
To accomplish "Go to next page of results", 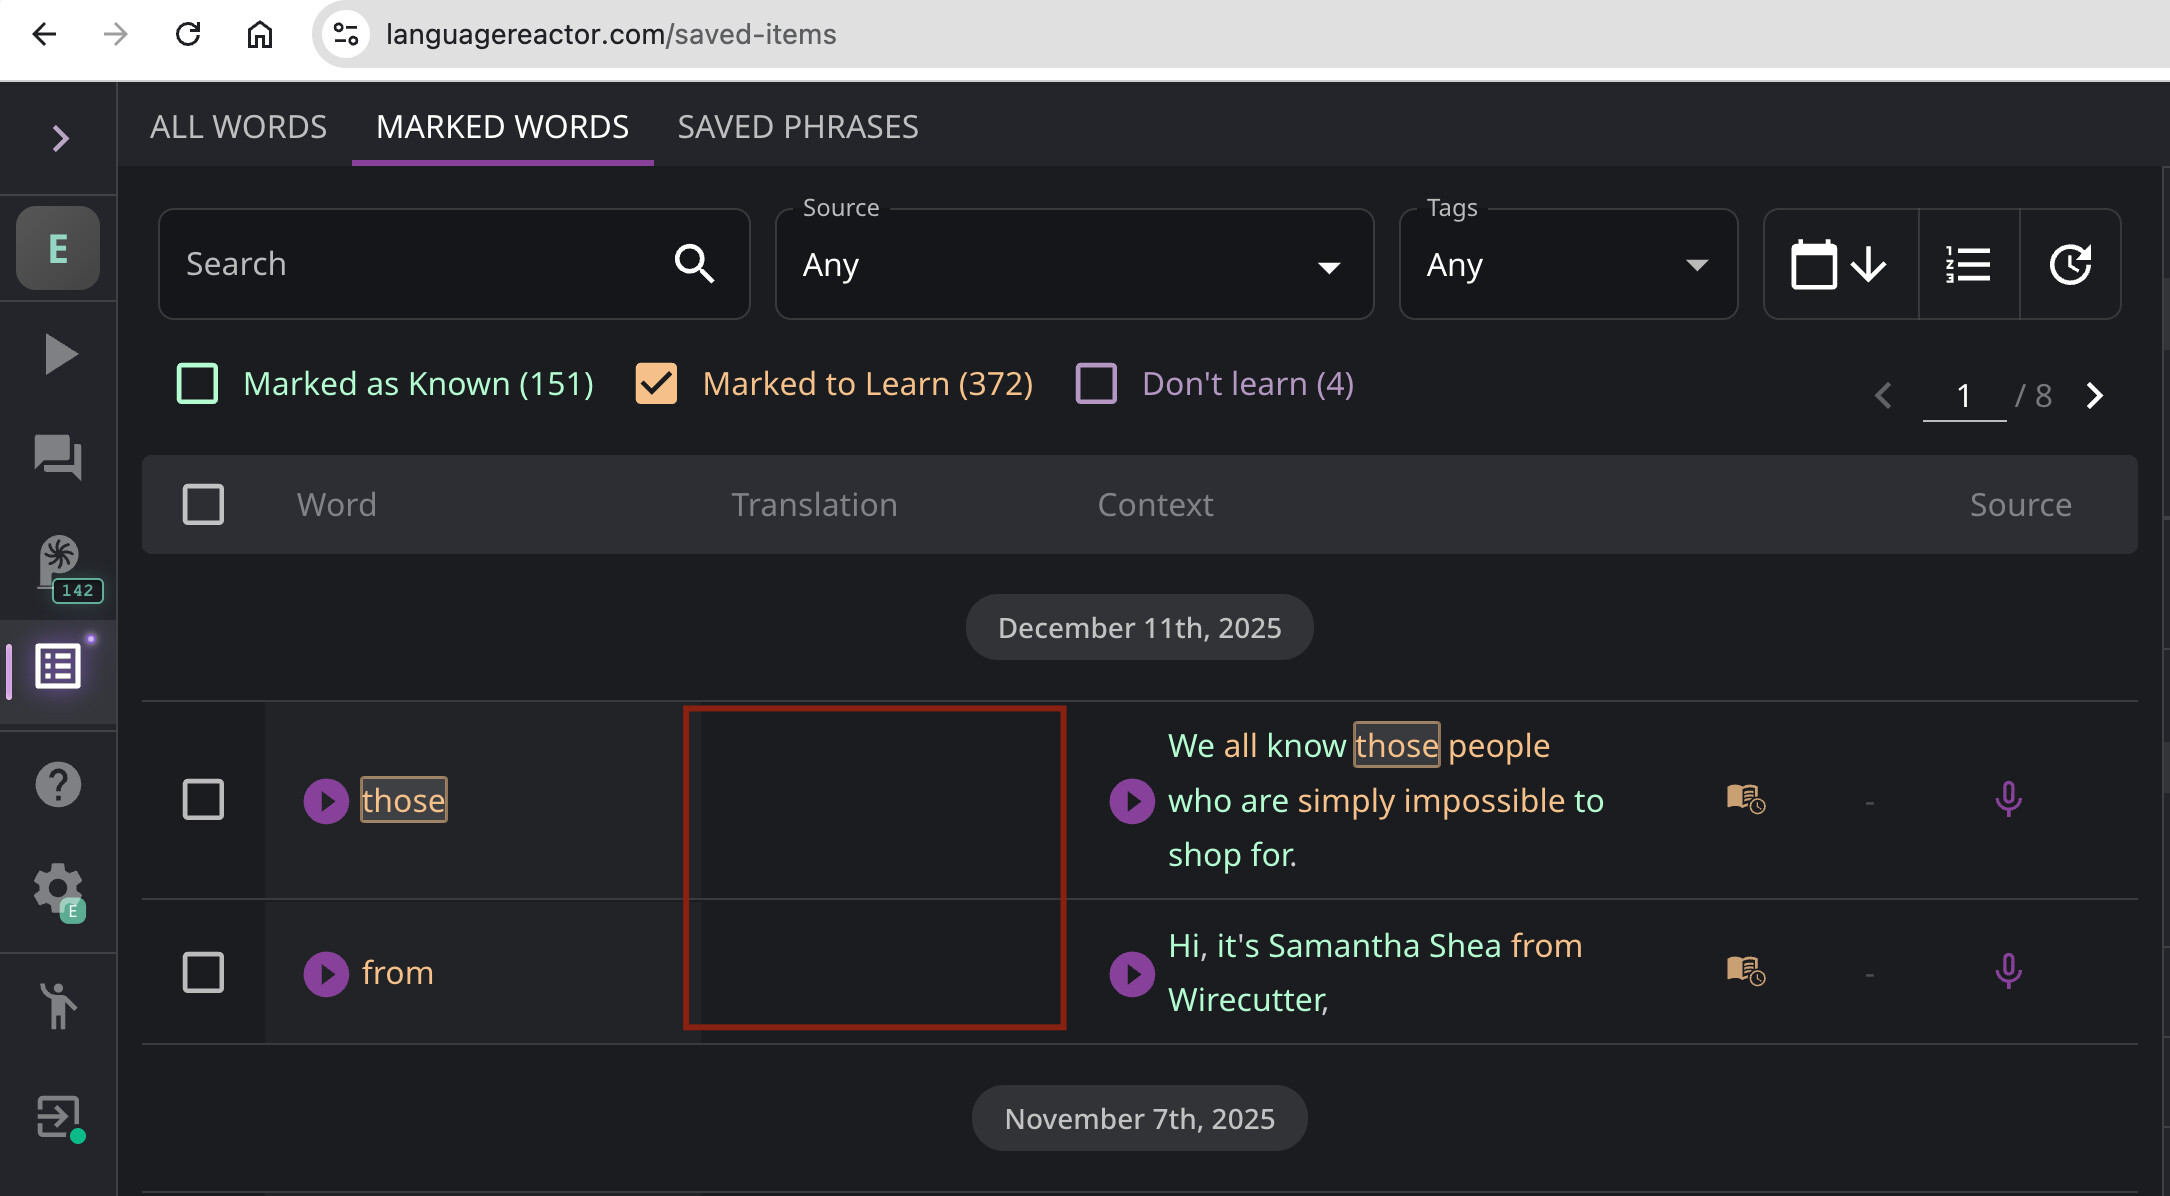I will 2095,396.
